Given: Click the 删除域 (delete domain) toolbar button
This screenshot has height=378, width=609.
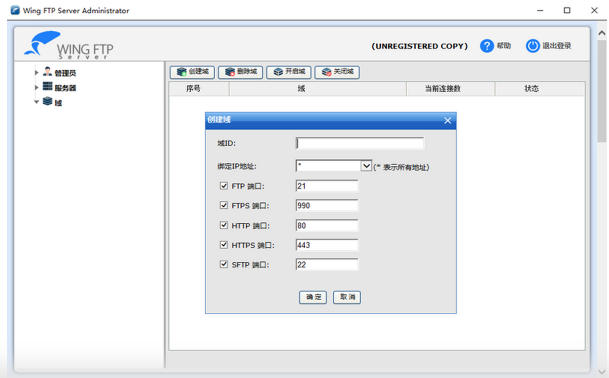Looking at the screenshot, I should coord(240,72).
